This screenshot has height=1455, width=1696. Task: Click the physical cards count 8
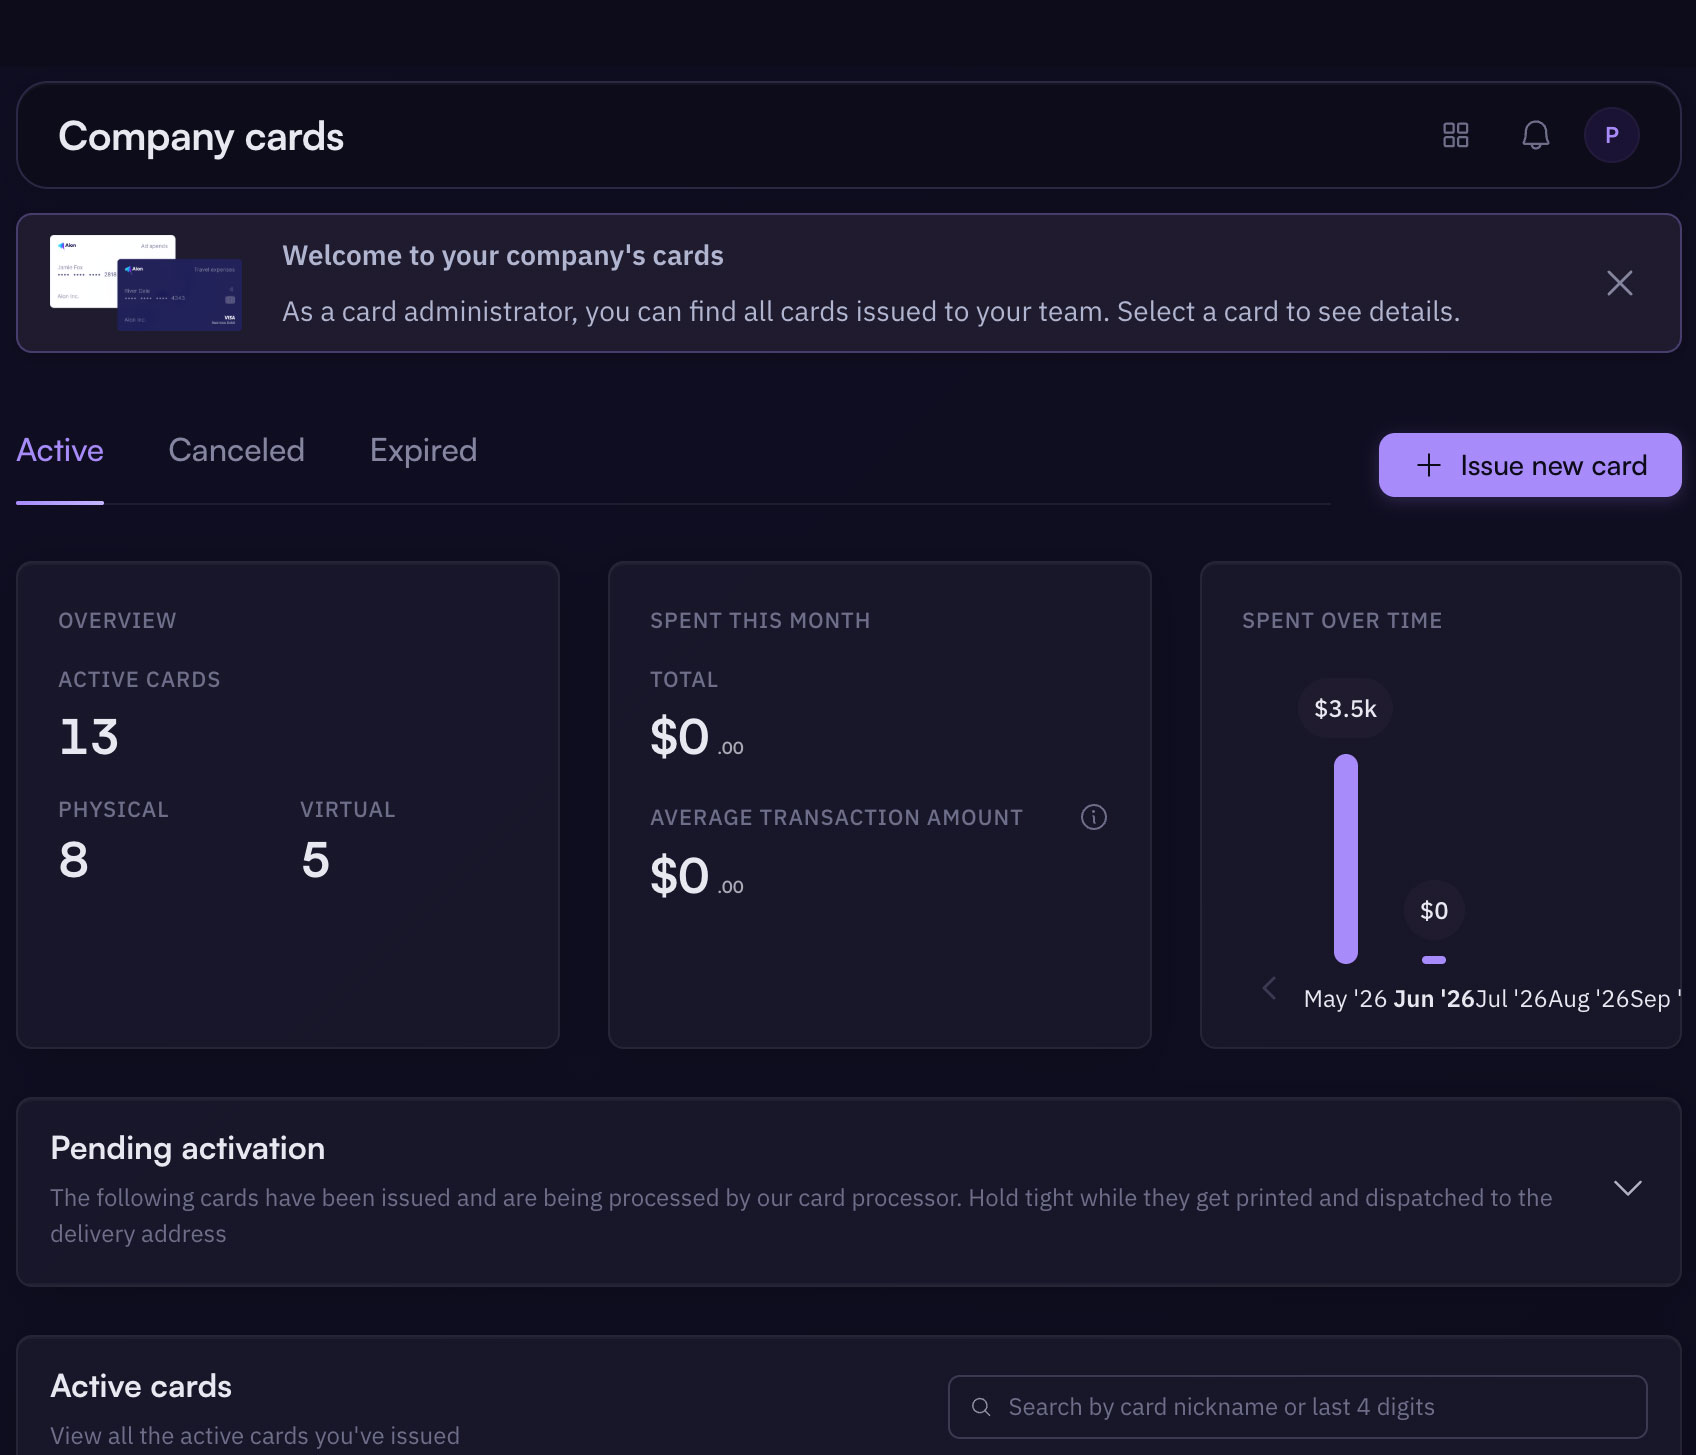[73, 860]
